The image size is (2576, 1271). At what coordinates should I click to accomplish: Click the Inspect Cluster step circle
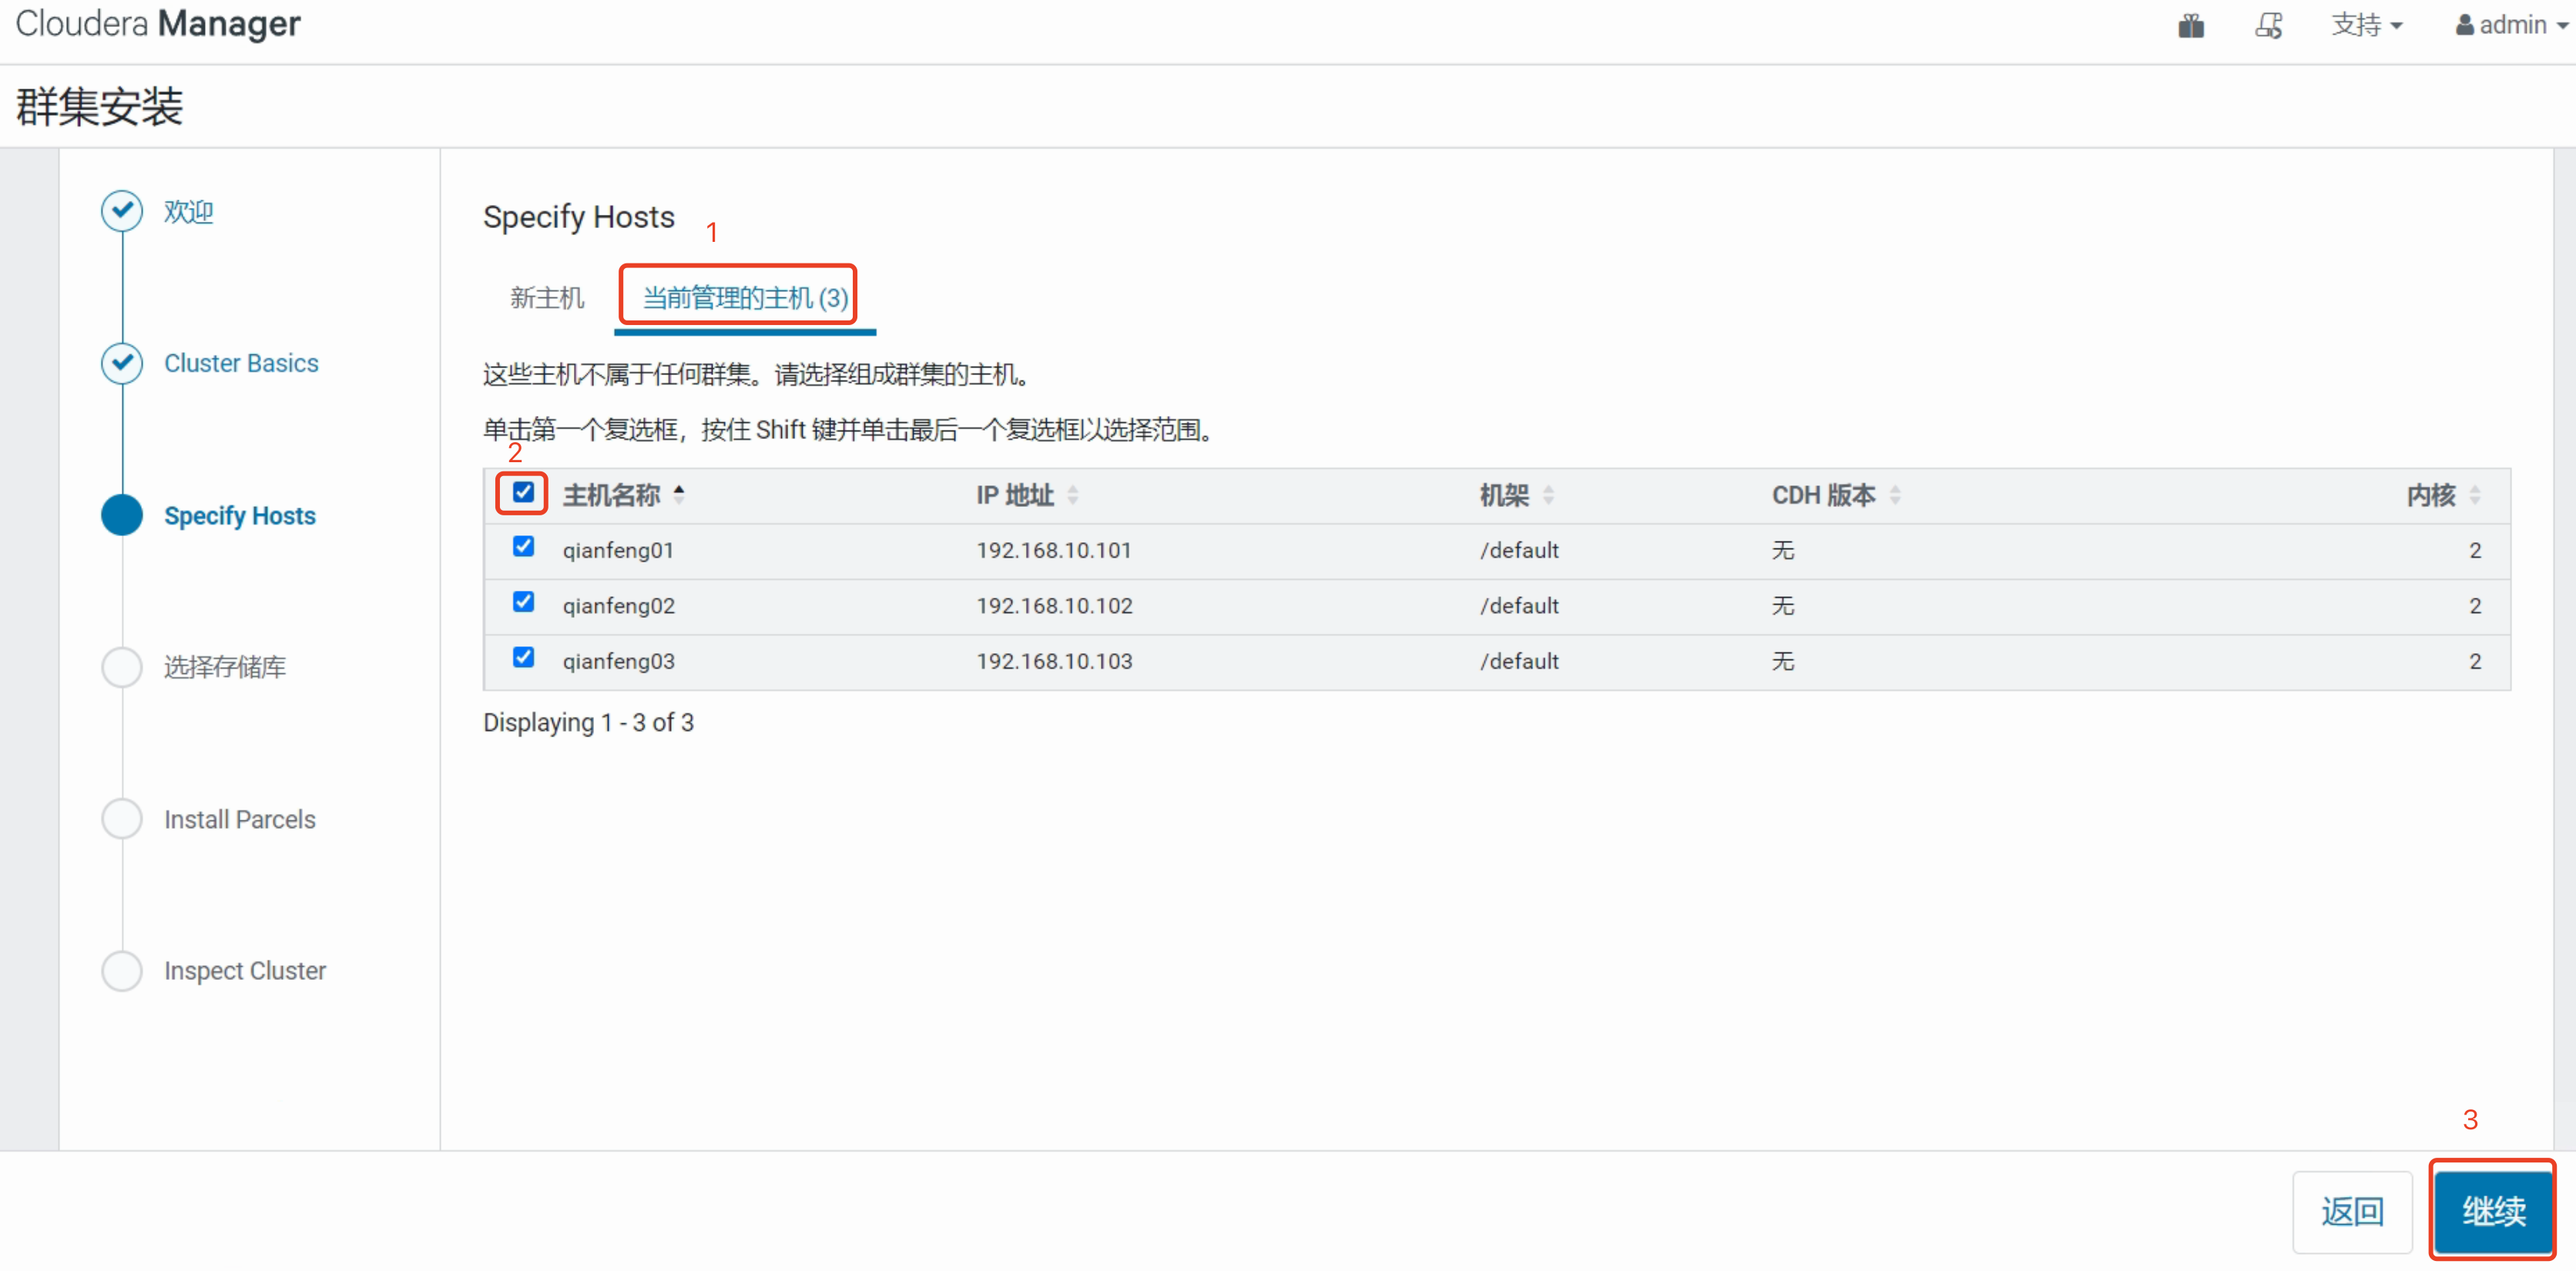tap(122, 970)
